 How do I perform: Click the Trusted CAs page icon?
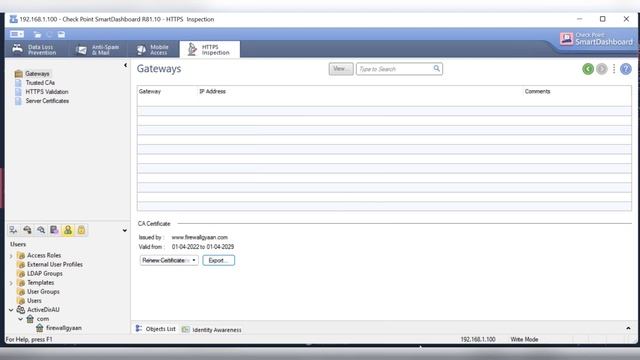click(x=18, y=82)
